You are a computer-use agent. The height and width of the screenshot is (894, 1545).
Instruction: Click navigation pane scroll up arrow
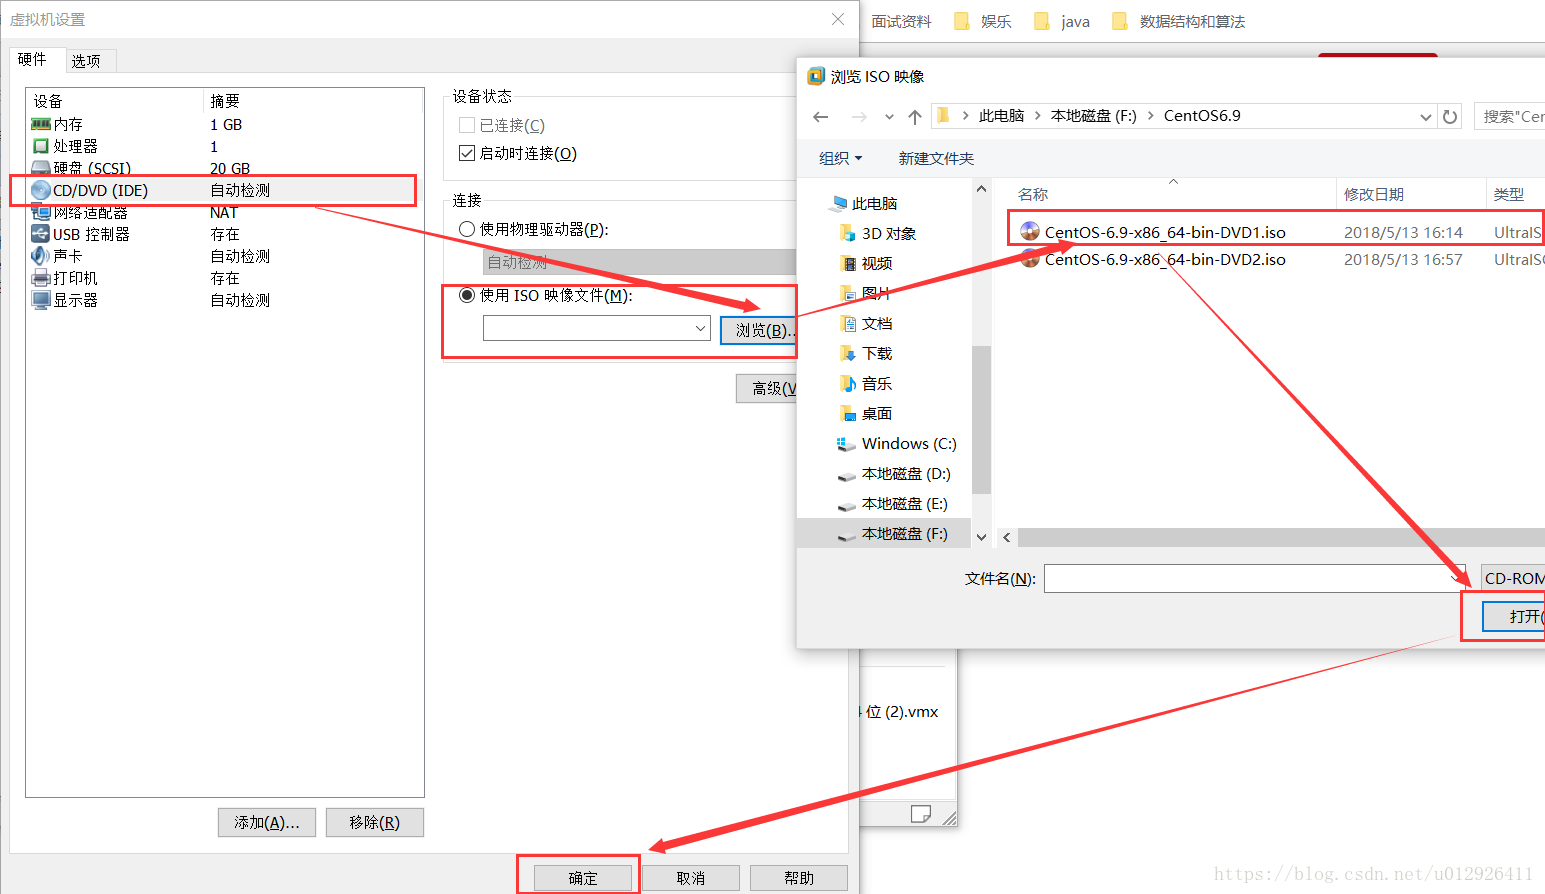pos(981,189)
